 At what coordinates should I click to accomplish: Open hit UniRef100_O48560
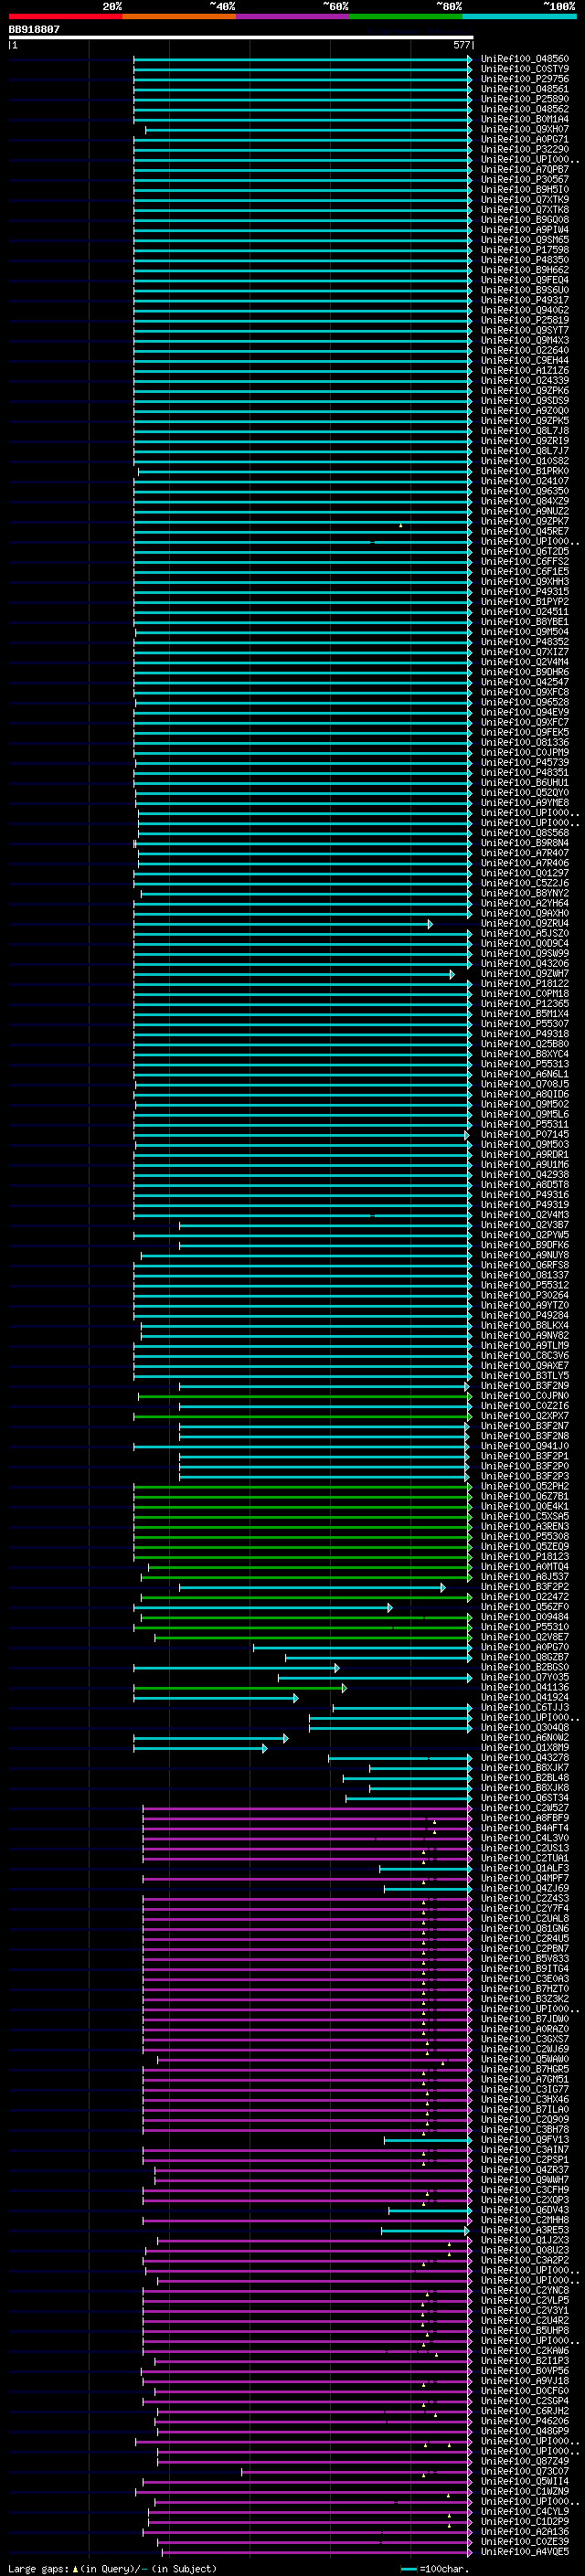tap(525, 59)
